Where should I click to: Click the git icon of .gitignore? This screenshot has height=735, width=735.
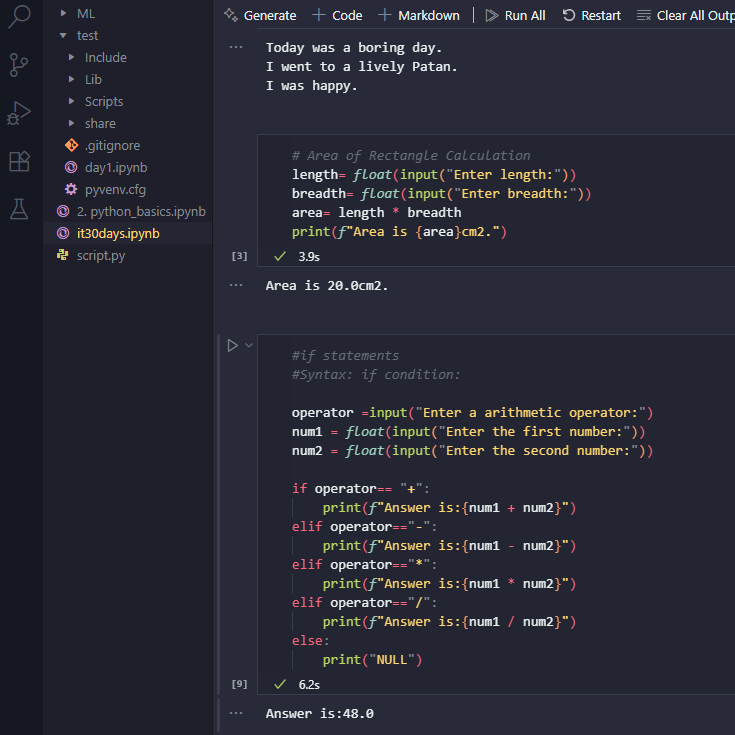click(71, 145)
